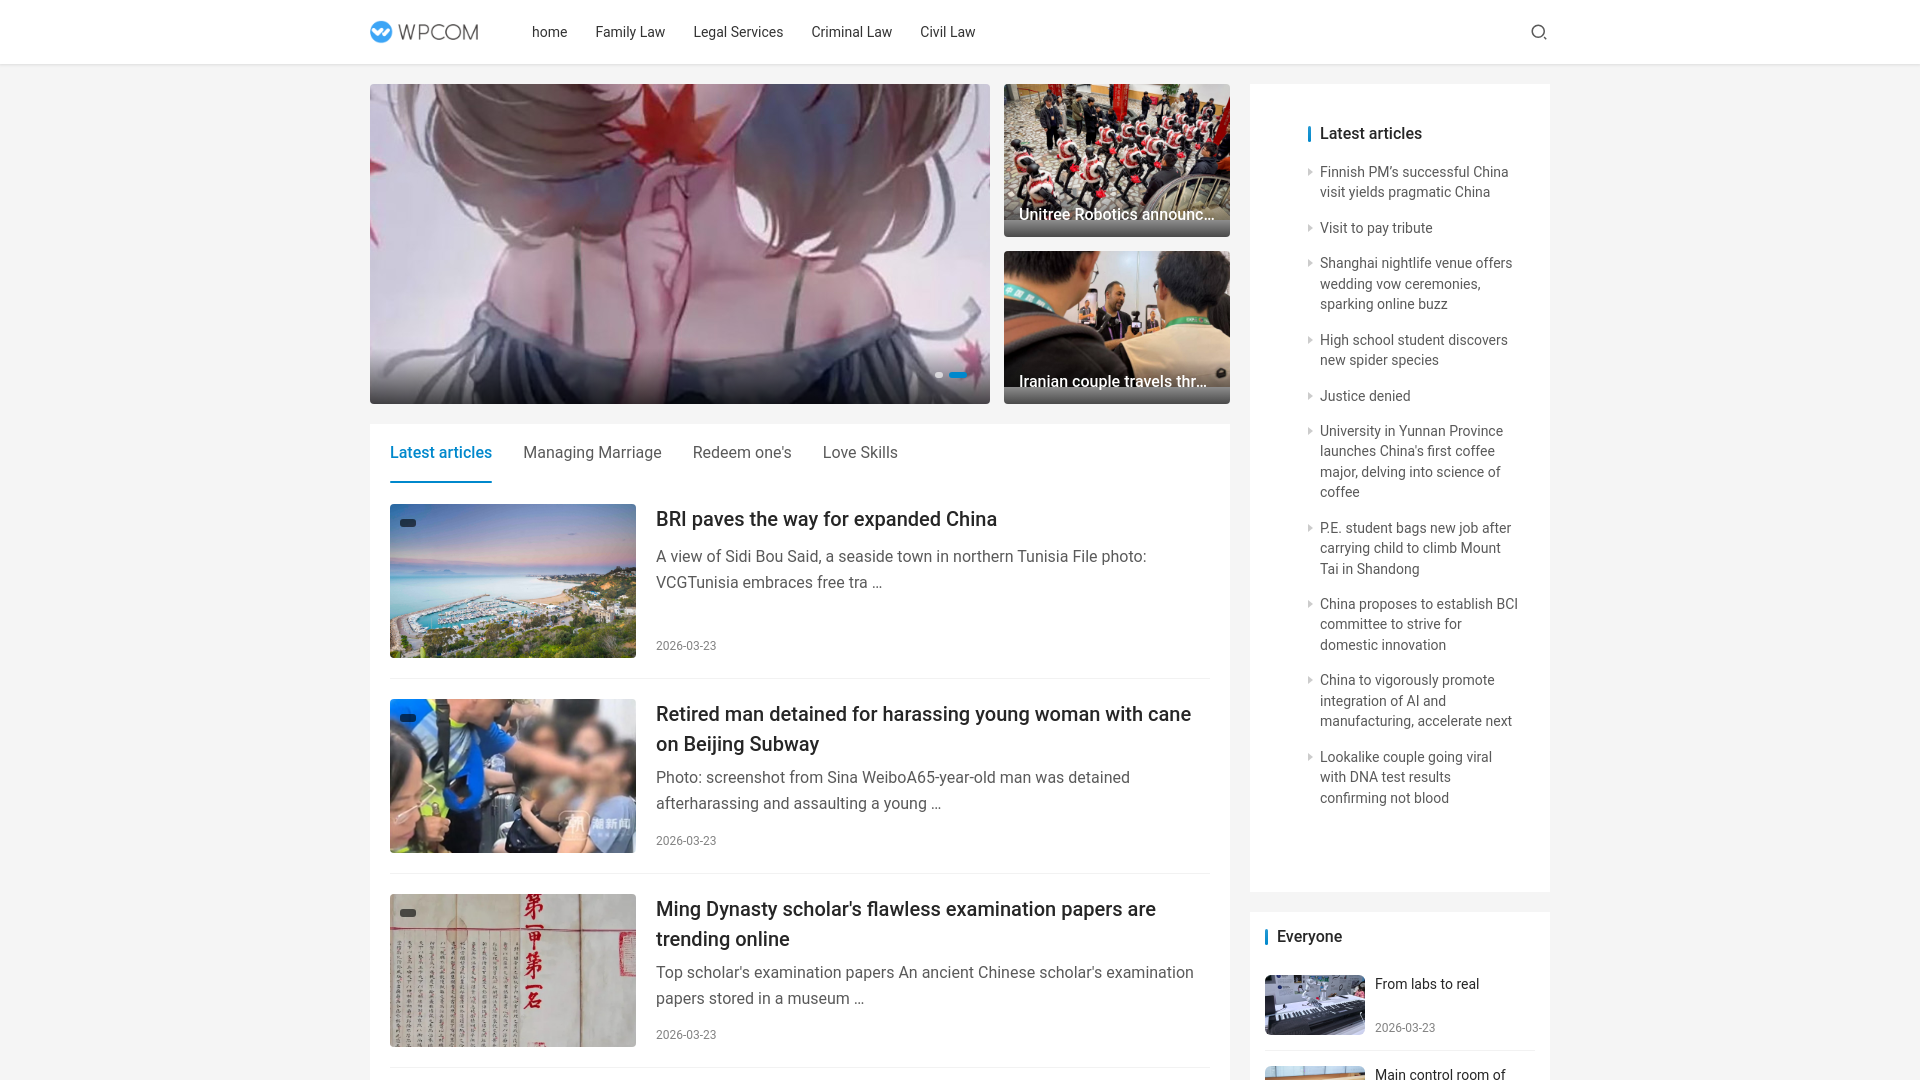Click category badge on Ming Dynasty image
The width and height of the screenshot is (1920, 1080).
click(408, 913)
